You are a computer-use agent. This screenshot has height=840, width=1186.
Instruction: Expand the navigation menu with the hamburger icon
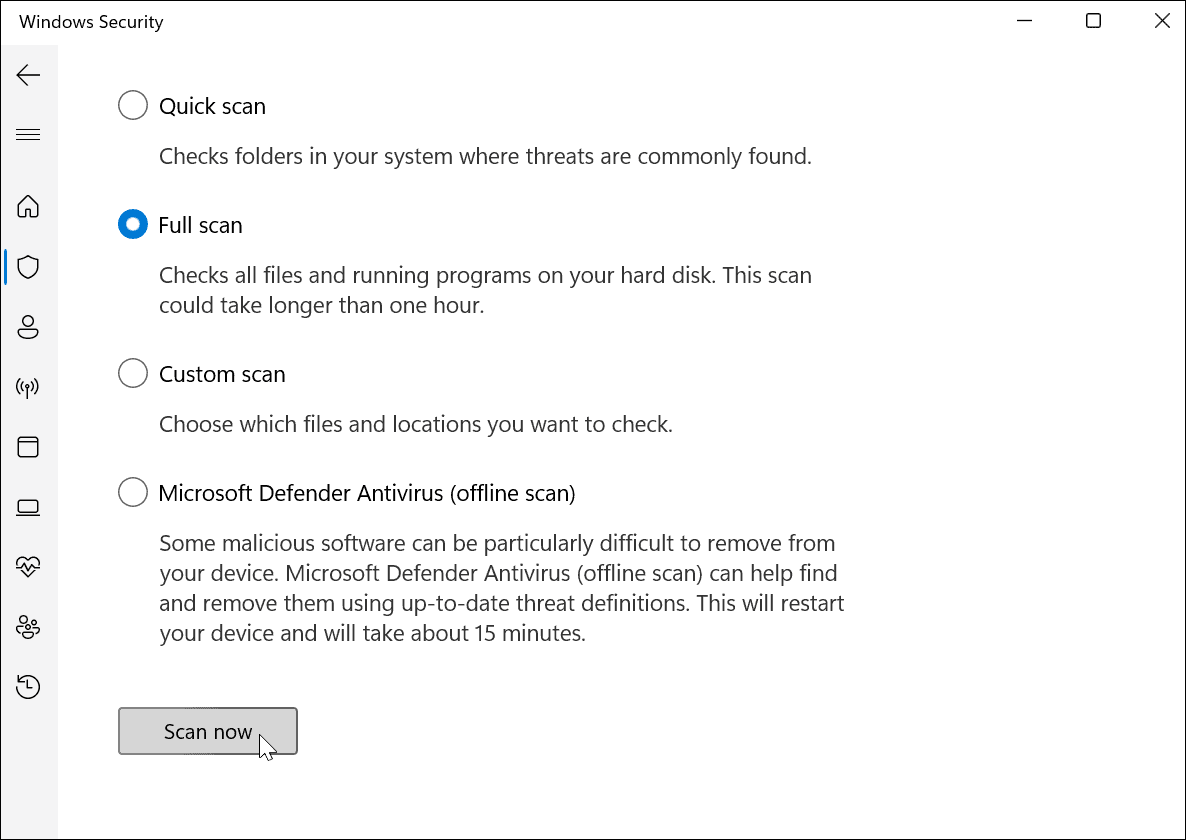(x=29, y=133)
